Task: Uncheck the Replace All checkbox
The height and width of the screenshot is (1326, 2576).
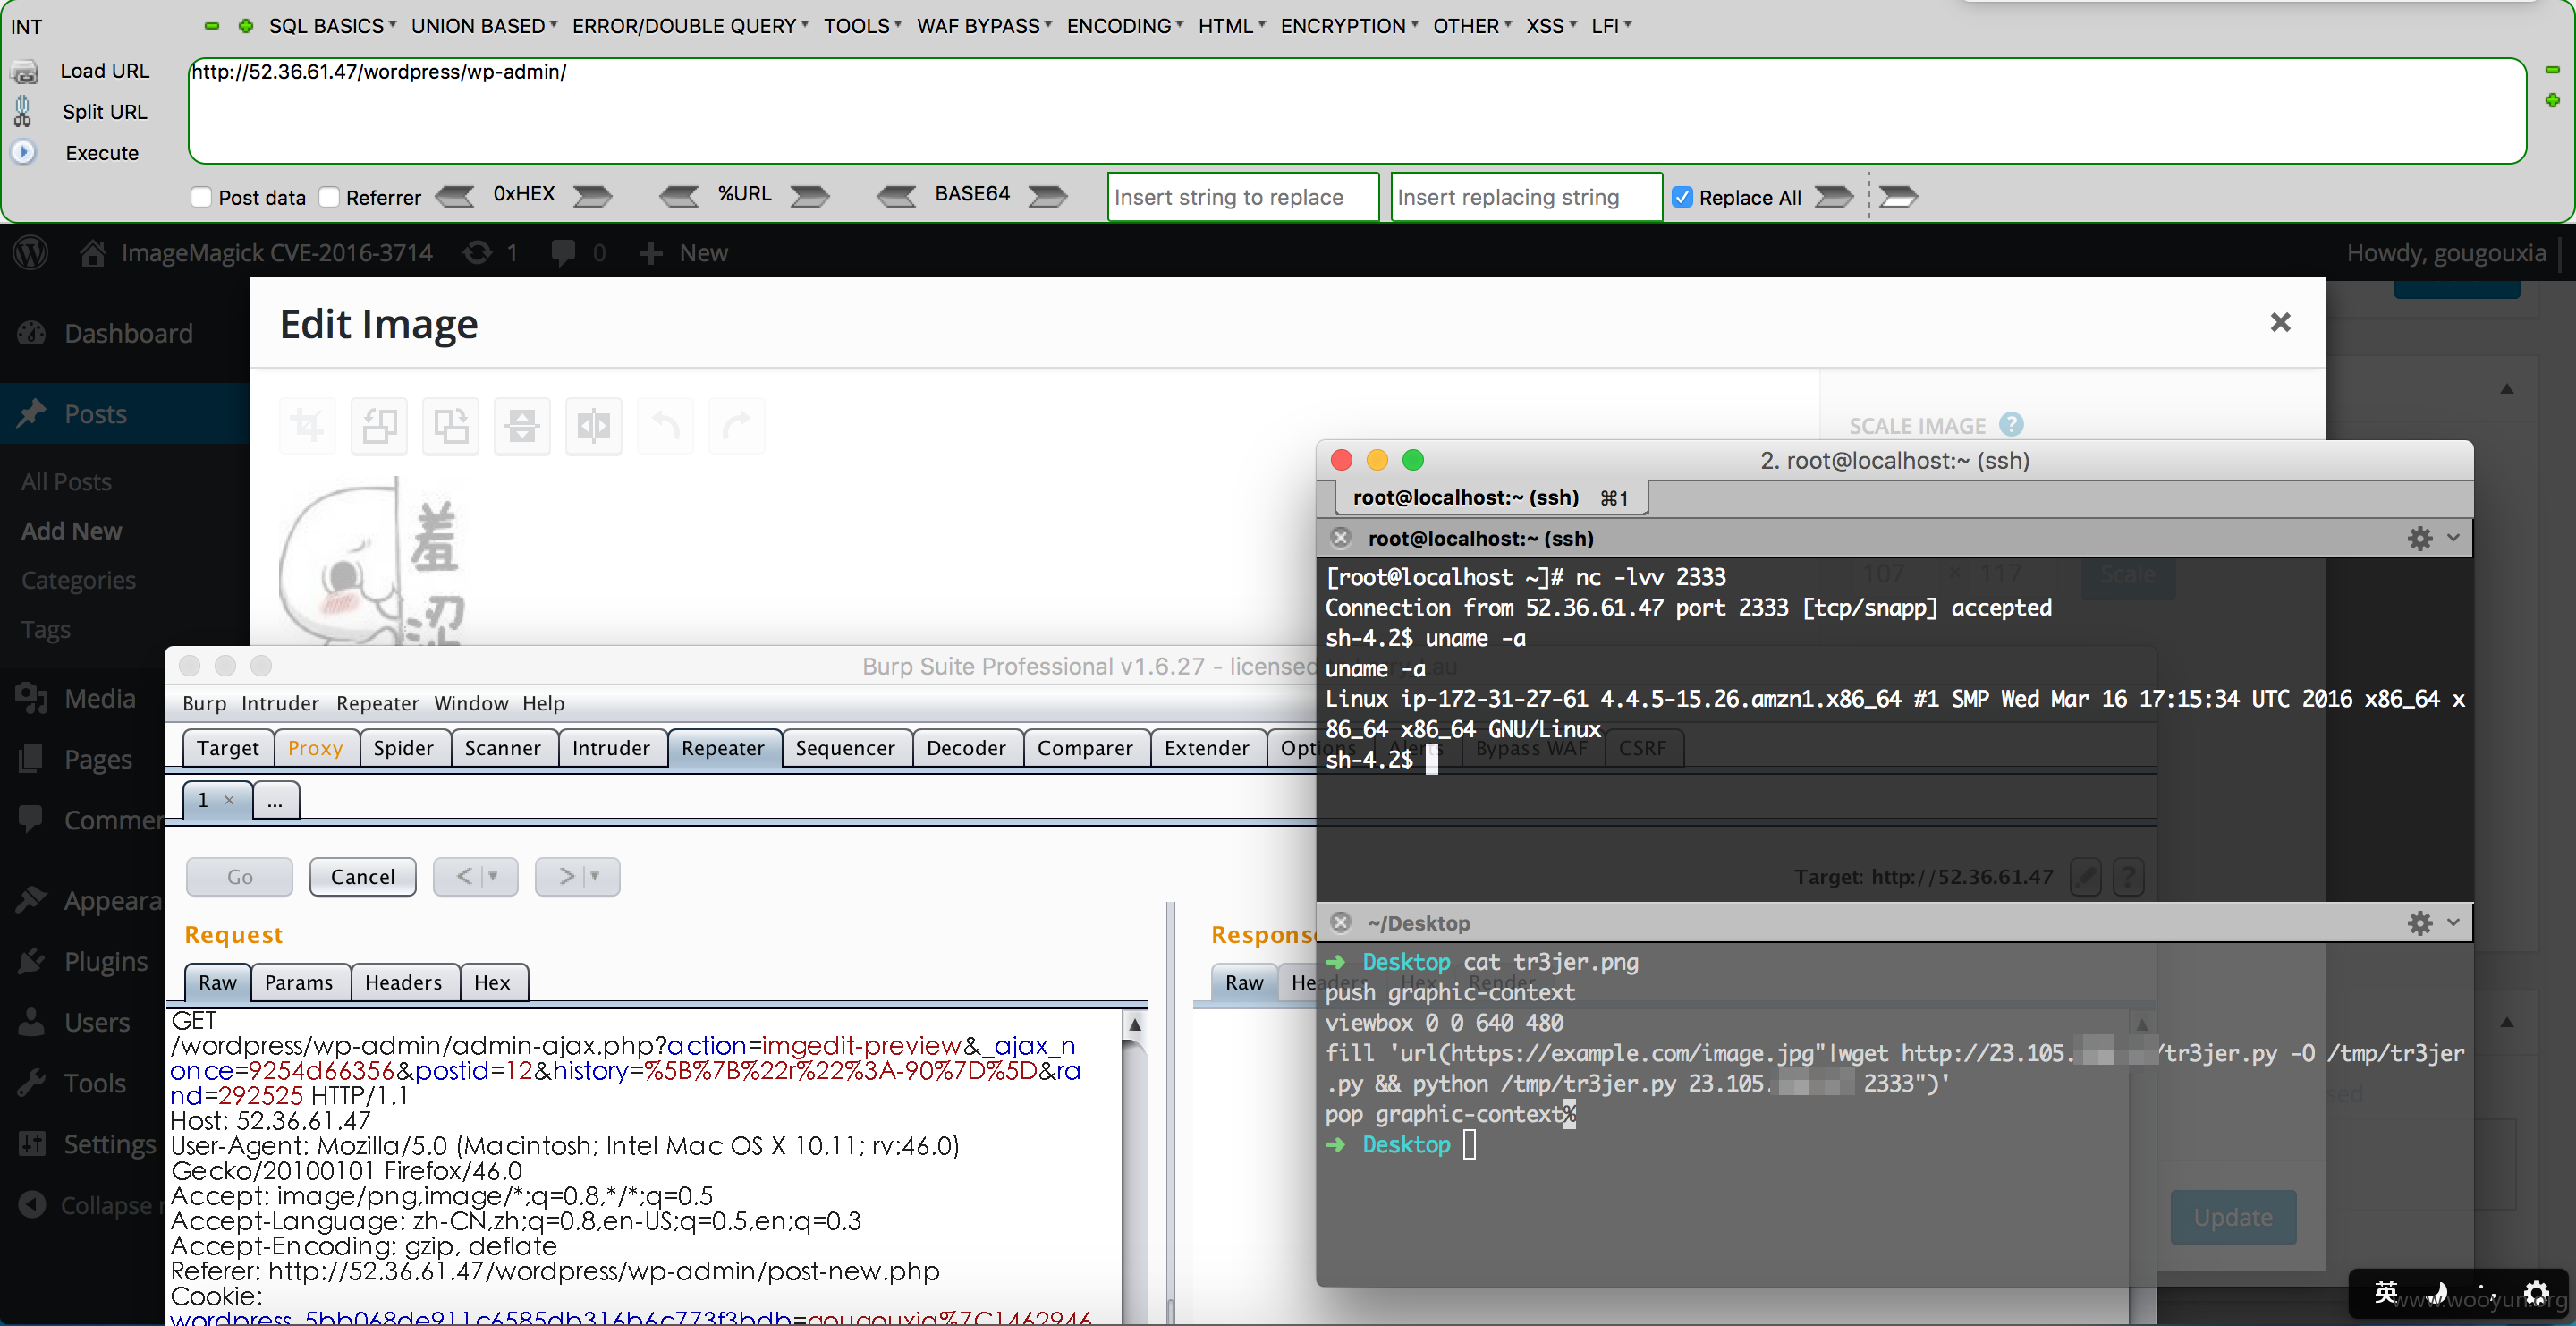Action: coord(1682,197)
